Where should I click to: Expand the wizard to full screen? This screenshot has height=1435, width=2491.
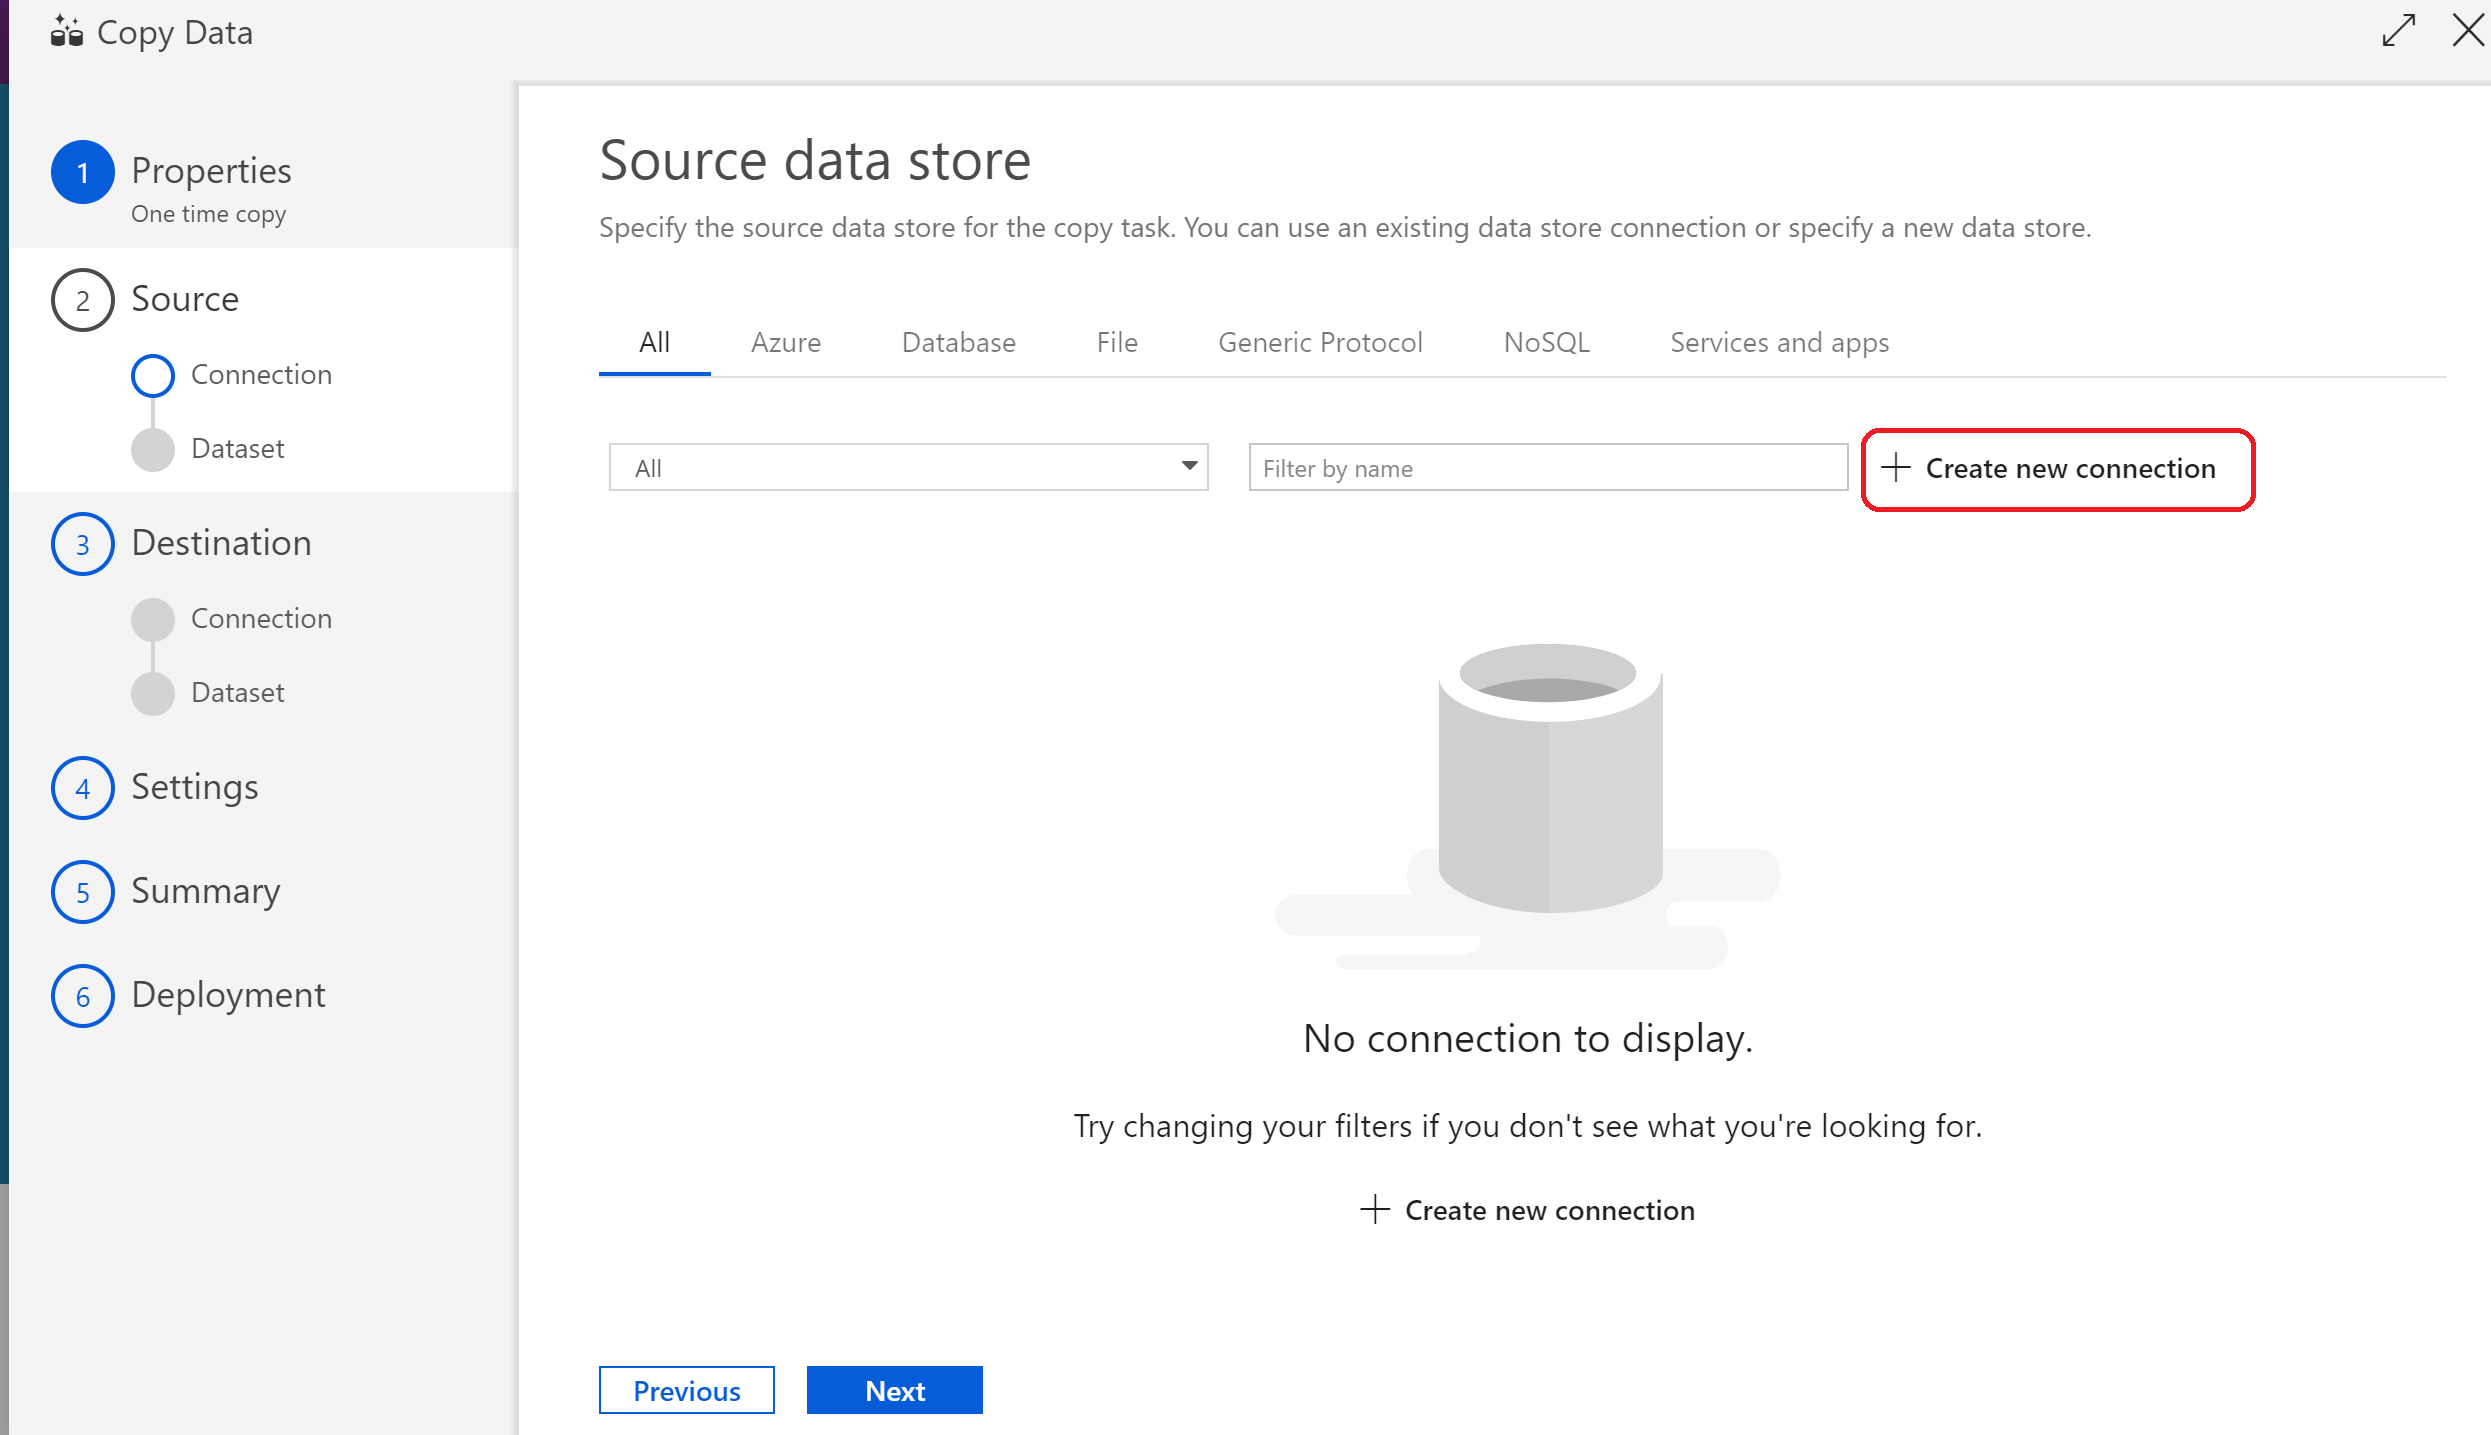(x=2399, y=31)
